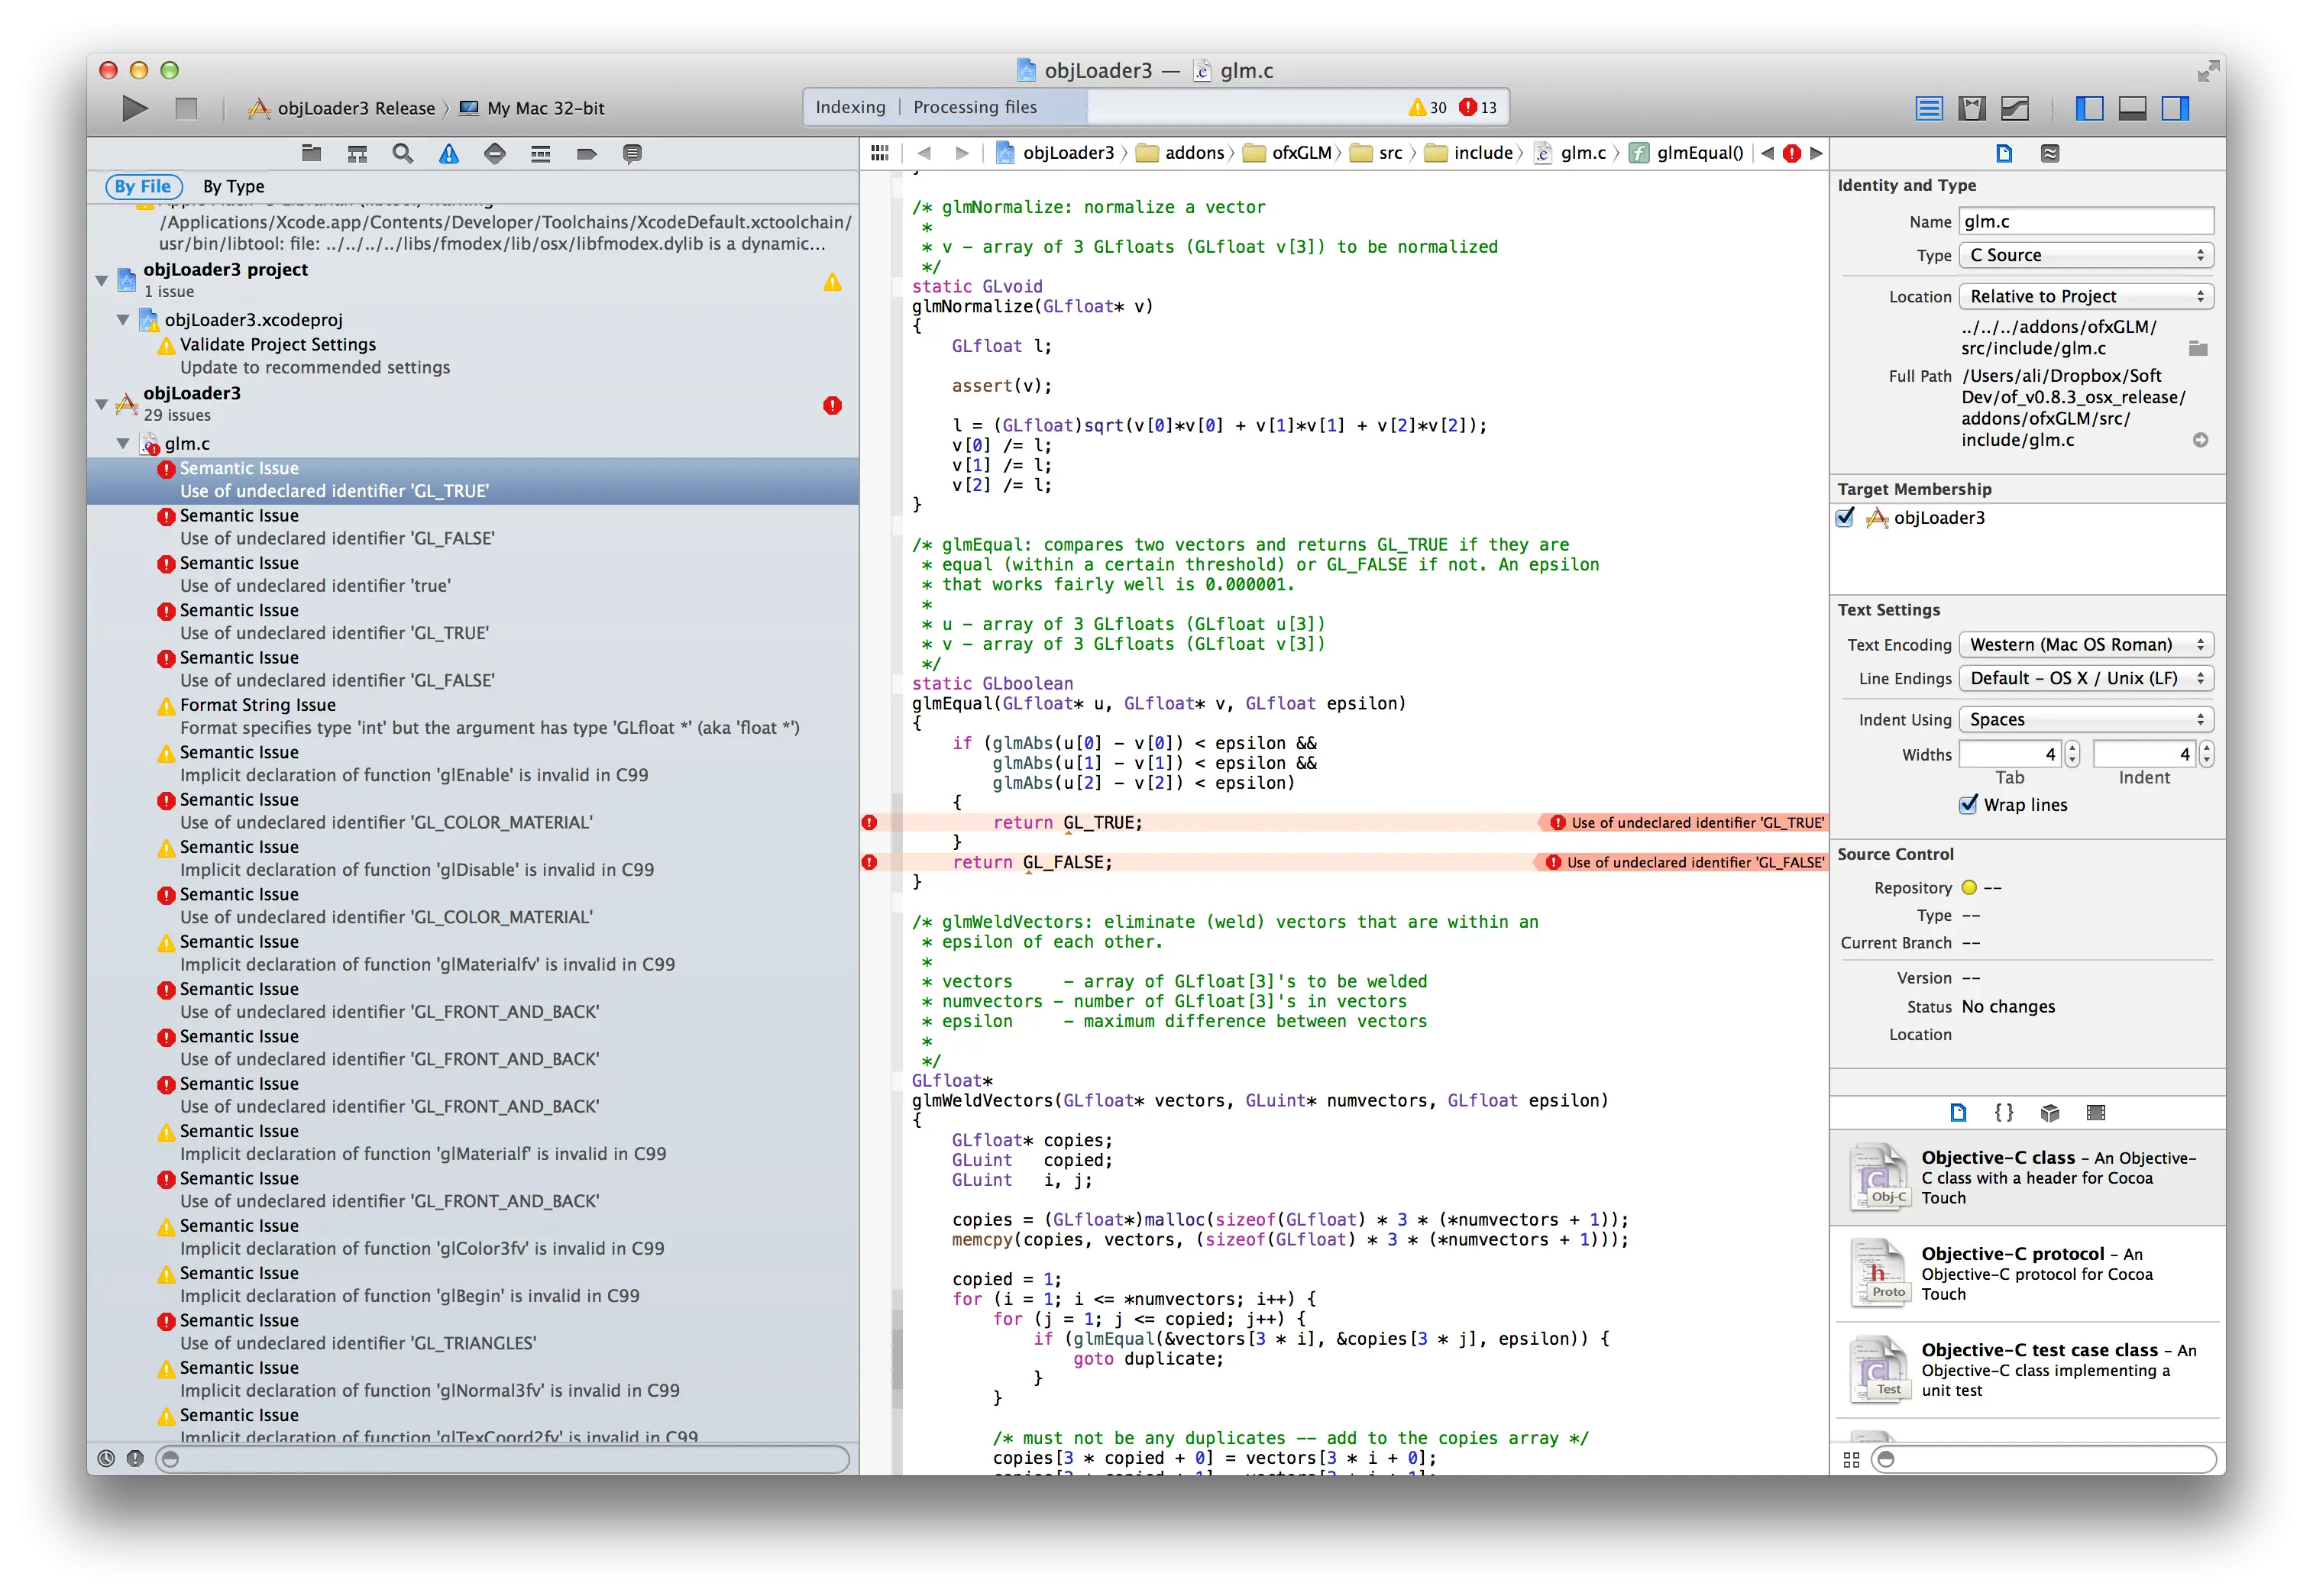The height and width of the screenshot is (1596, 2313).
Task: Collapse the objLoader3 29 issues group
Action: click(102, 405)
